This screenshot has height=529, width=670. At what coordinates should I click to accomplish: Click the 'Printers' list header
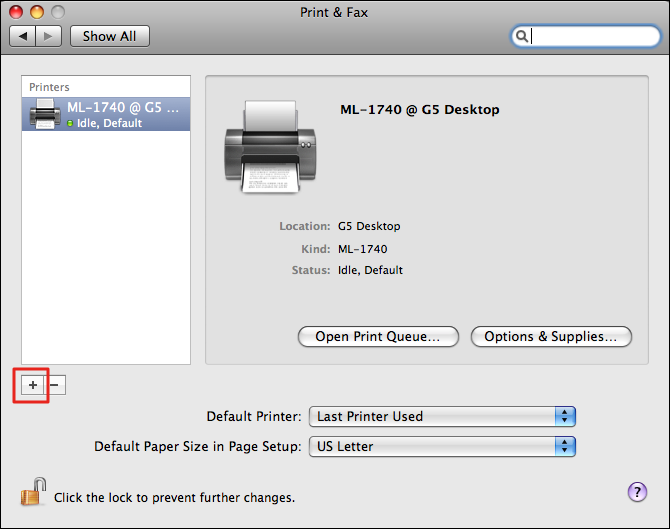[x=49, y=87]
